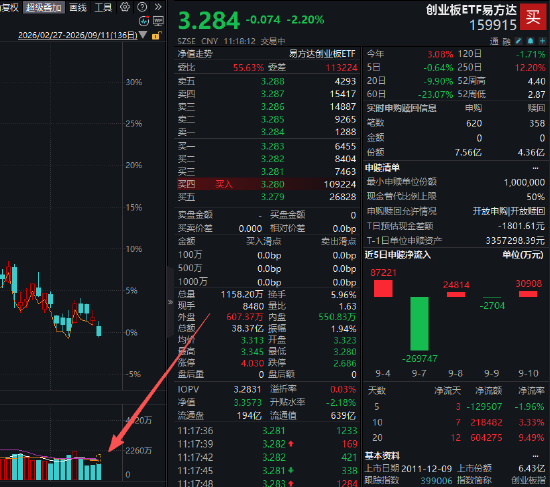The height and width of the screenshot is (487, 550).
Task: Click the 9-4 red inflow bar 87221
Action: [x=383, y=288]
